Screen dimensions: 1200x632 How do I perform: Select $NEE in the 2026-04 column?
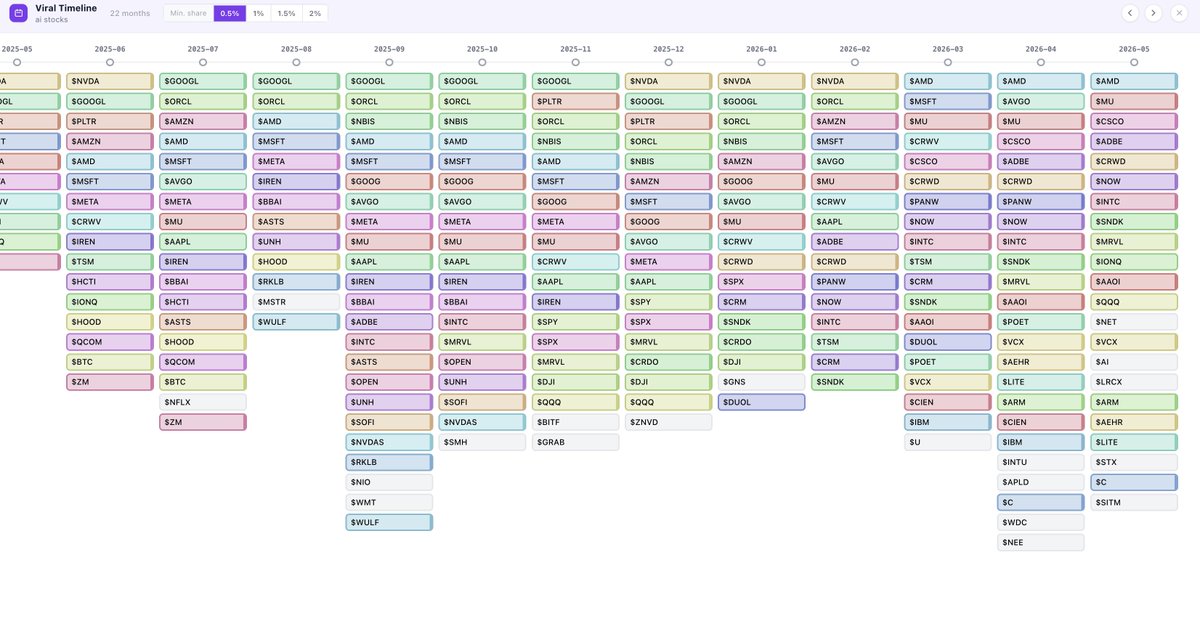(1041, 542)
